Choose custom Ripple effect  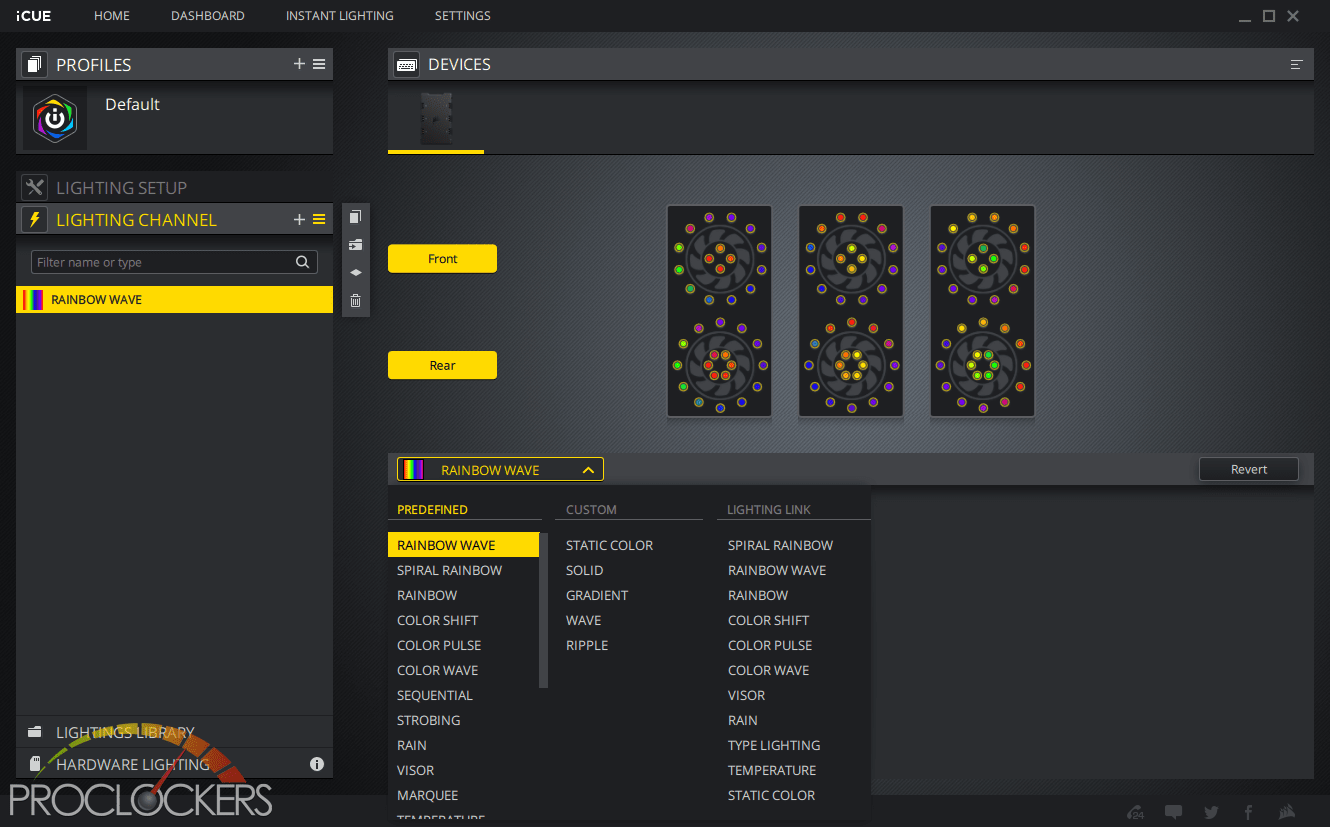(587, 645)
